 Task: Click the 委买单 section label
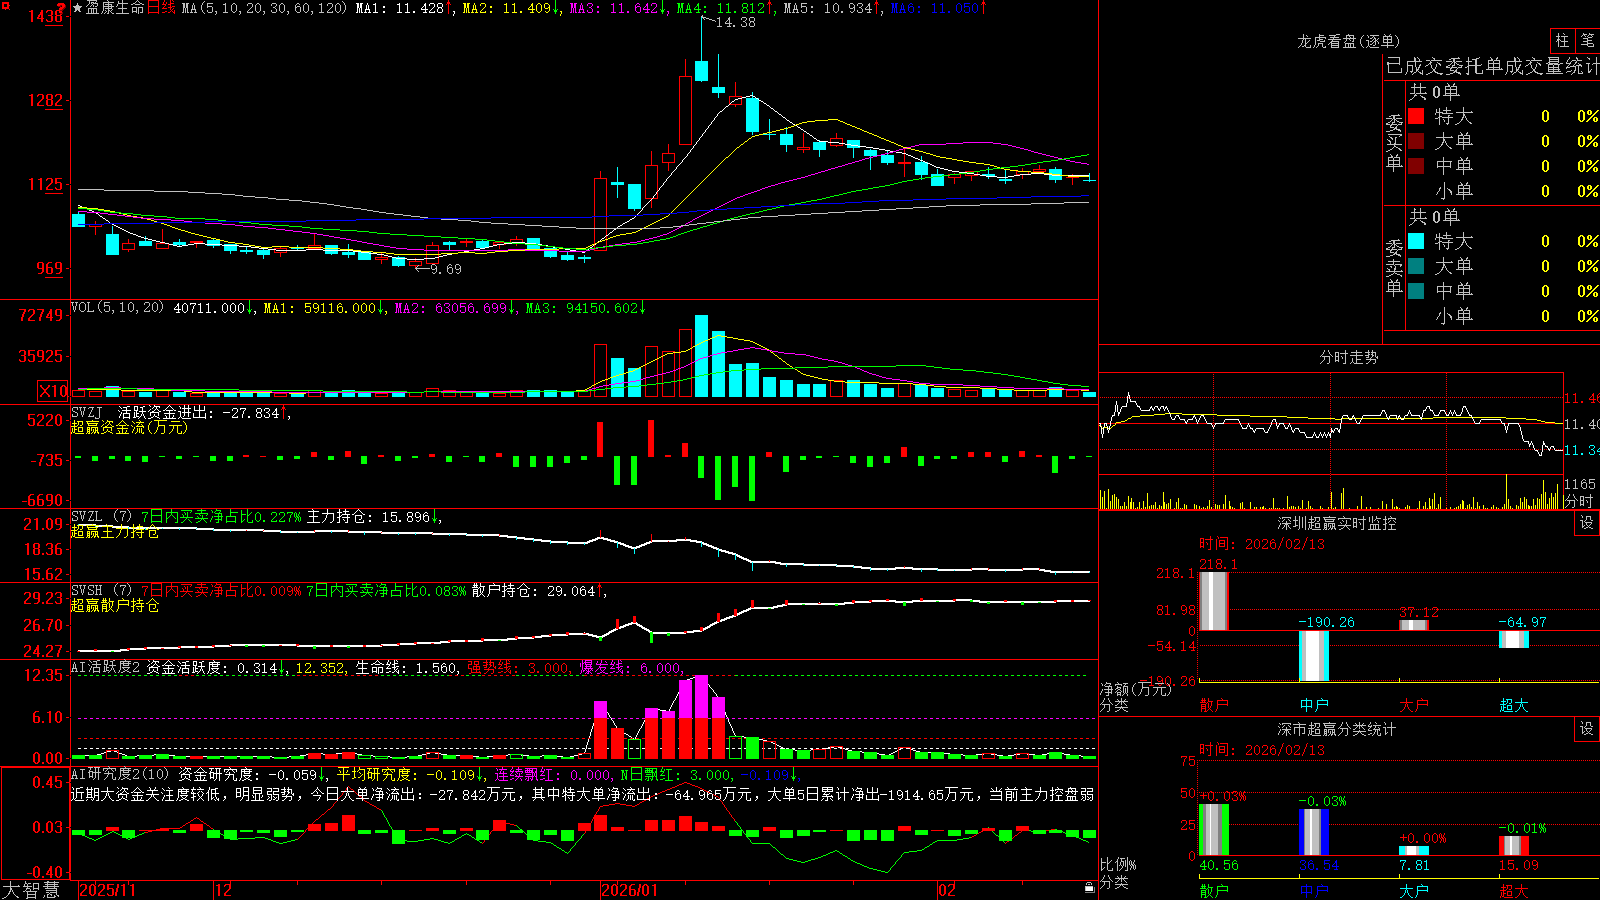click(1394, 142)
